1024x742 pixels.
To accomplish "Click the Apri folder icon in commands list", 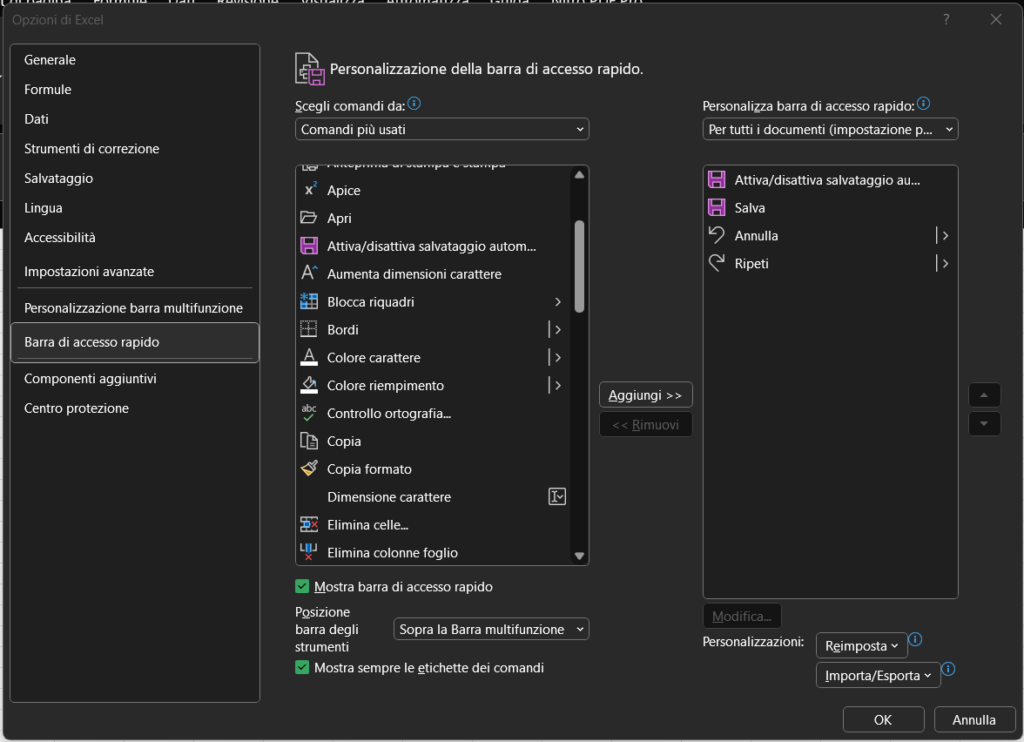I will click(309, 218).
